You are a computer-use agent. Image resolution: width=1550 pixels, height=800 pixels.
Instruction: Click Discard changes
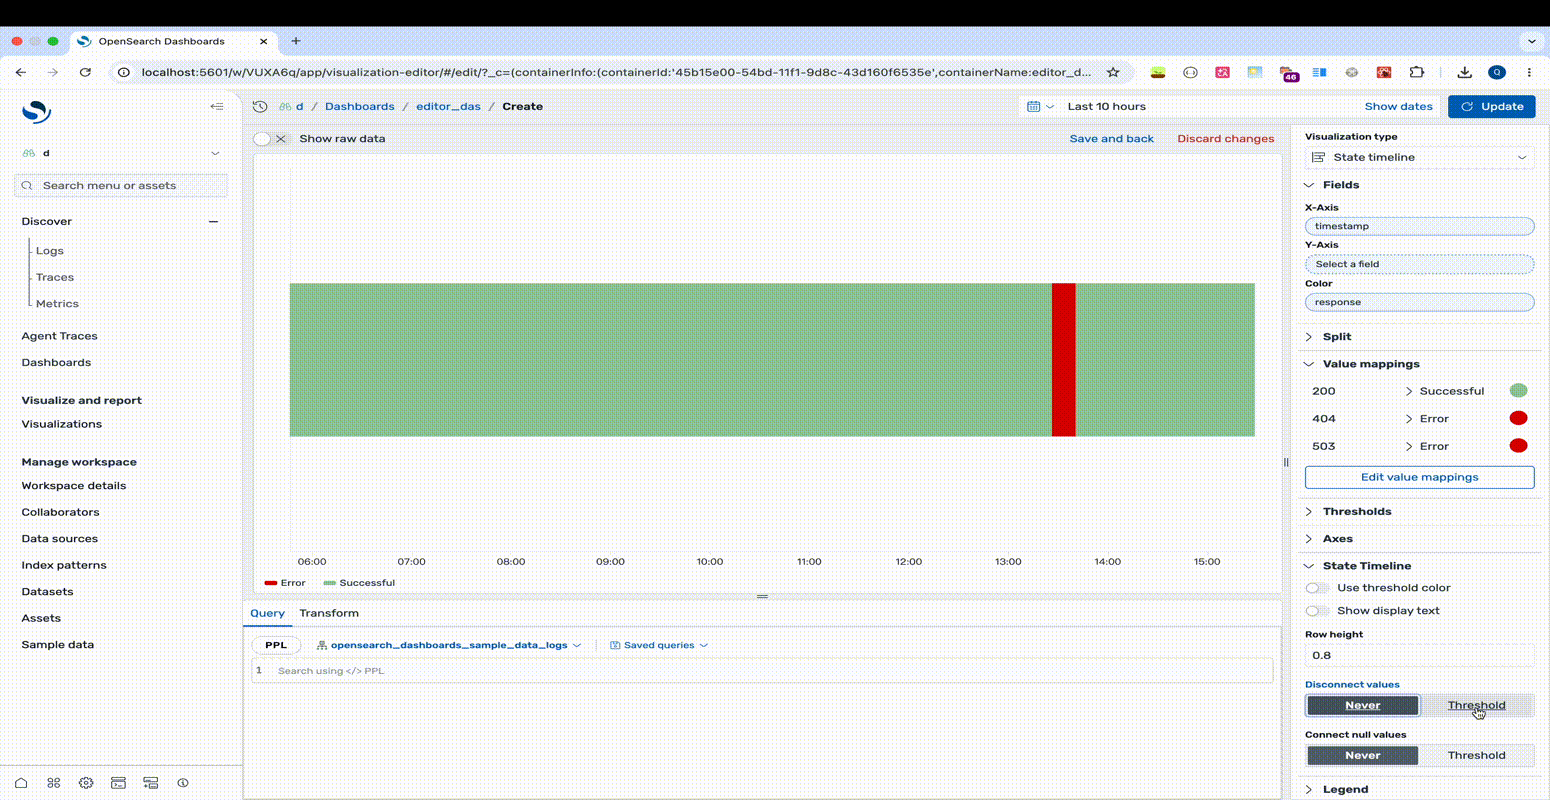pos(1225,139)
